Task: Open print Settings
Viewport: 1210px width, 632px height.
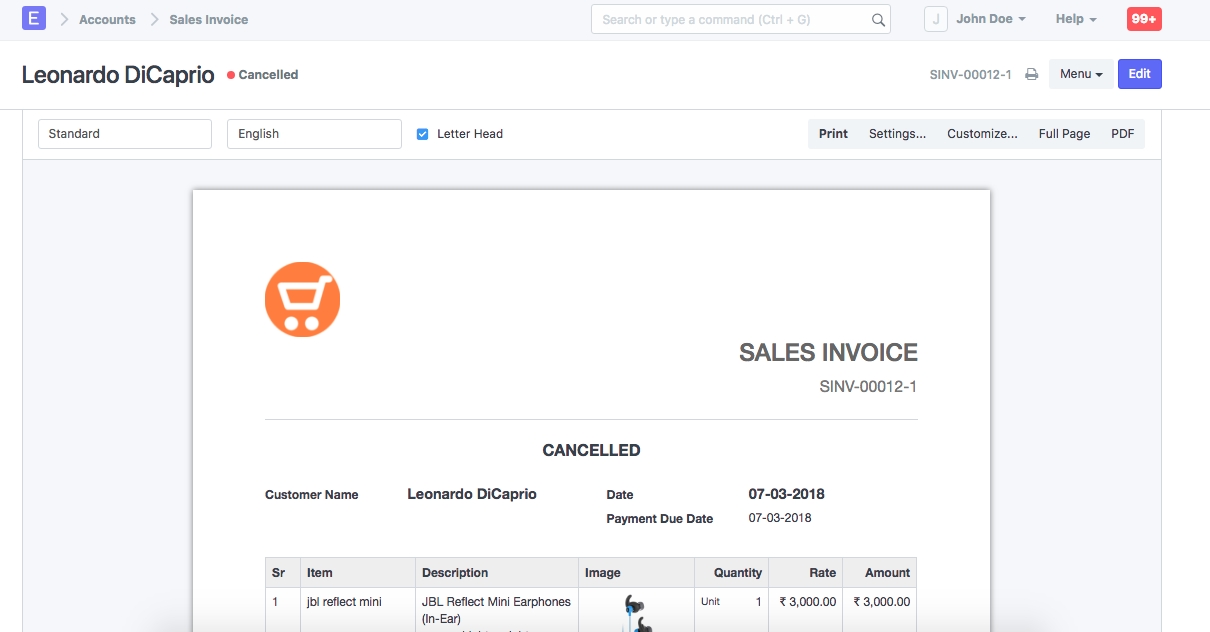Action: coord(897,134)
